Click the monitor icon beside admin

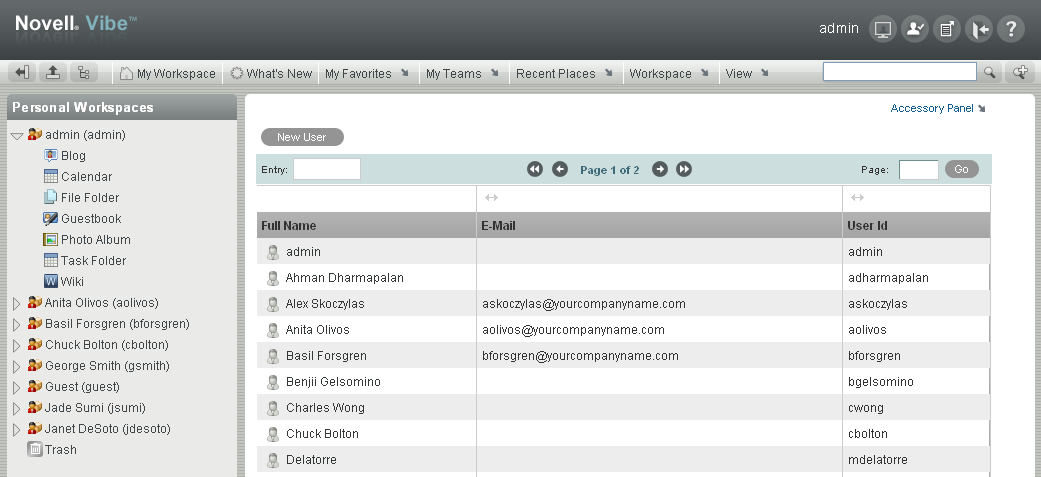point(881,29)
